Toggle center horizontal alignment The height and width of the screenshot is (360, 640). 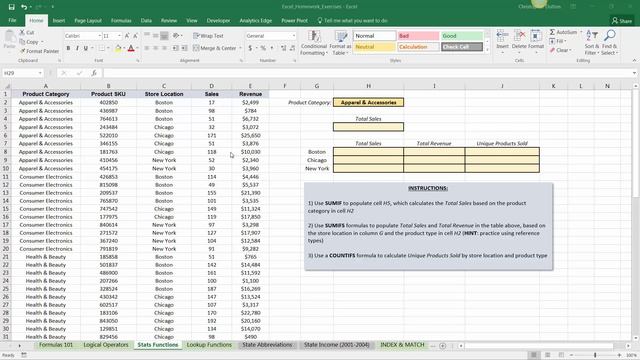point(156,48)
